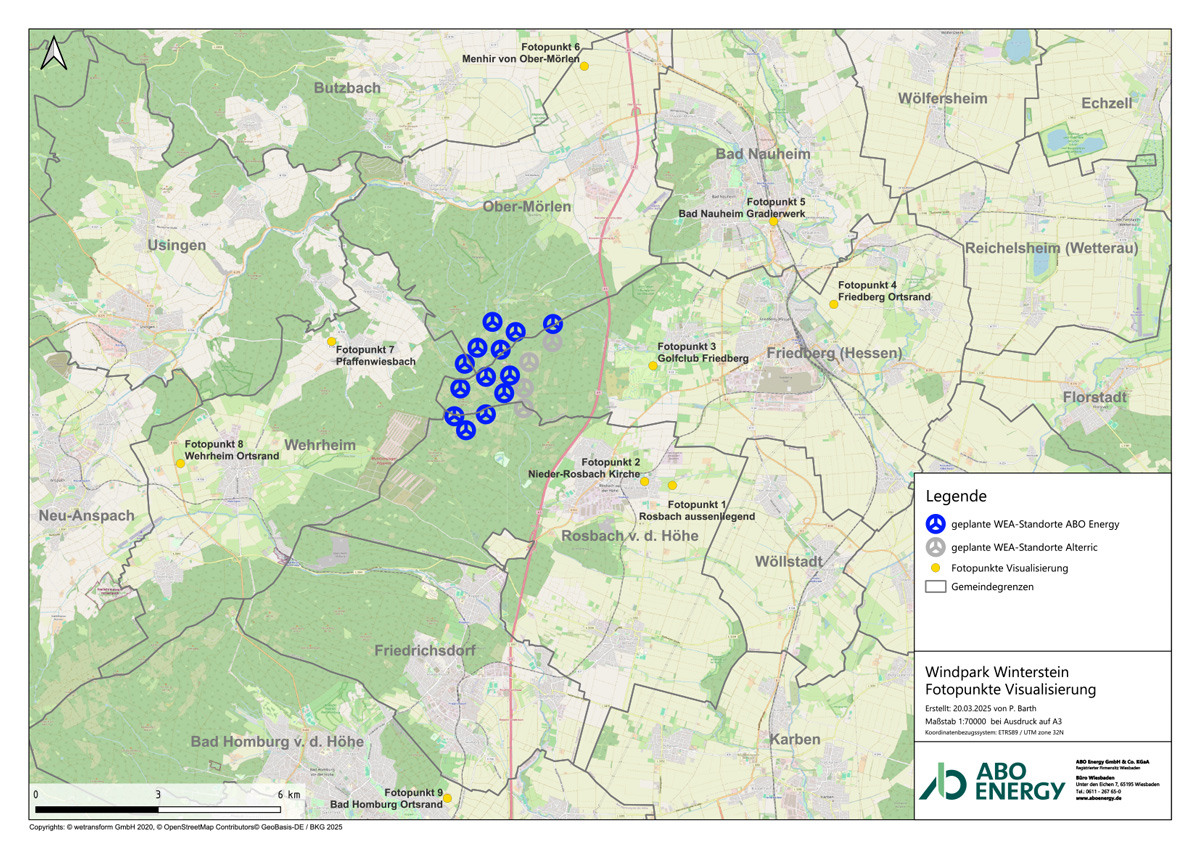Click the Usingen town name
The height and width of the screenshot is (848, 1200).
pos(176,245)
